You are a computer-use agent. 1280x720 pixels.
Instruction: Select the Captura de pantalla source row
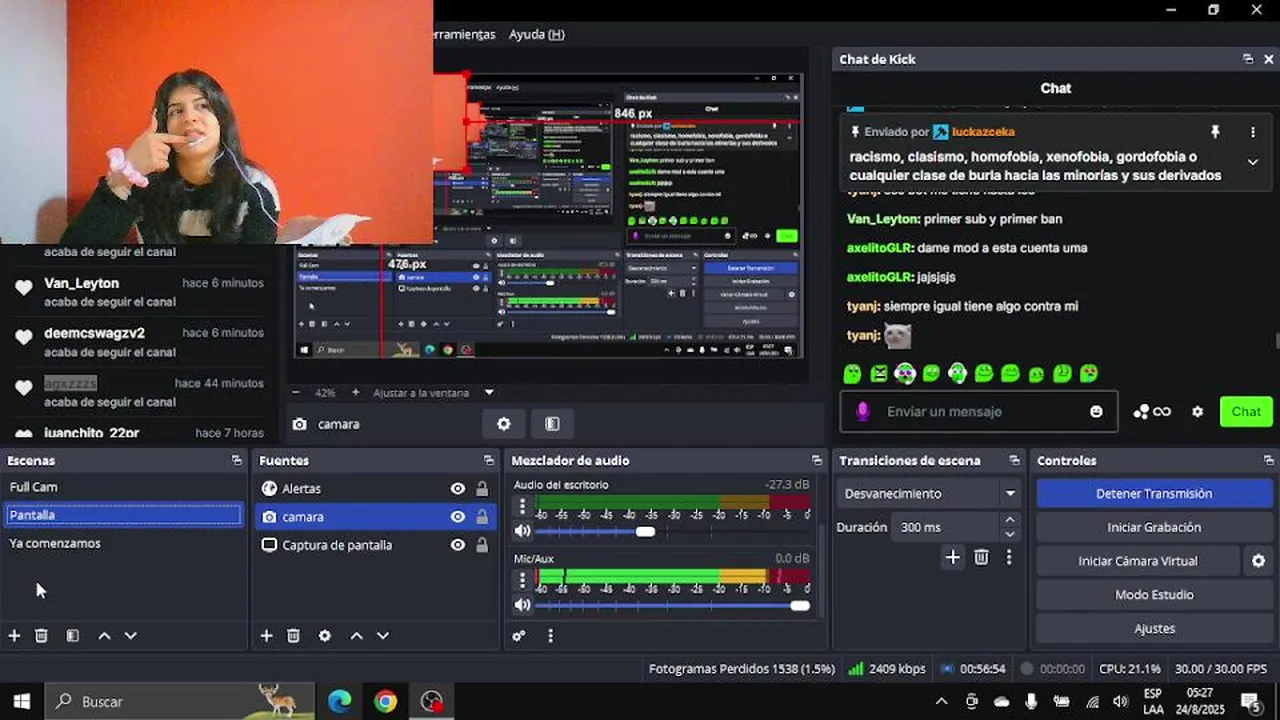(375, 545)
